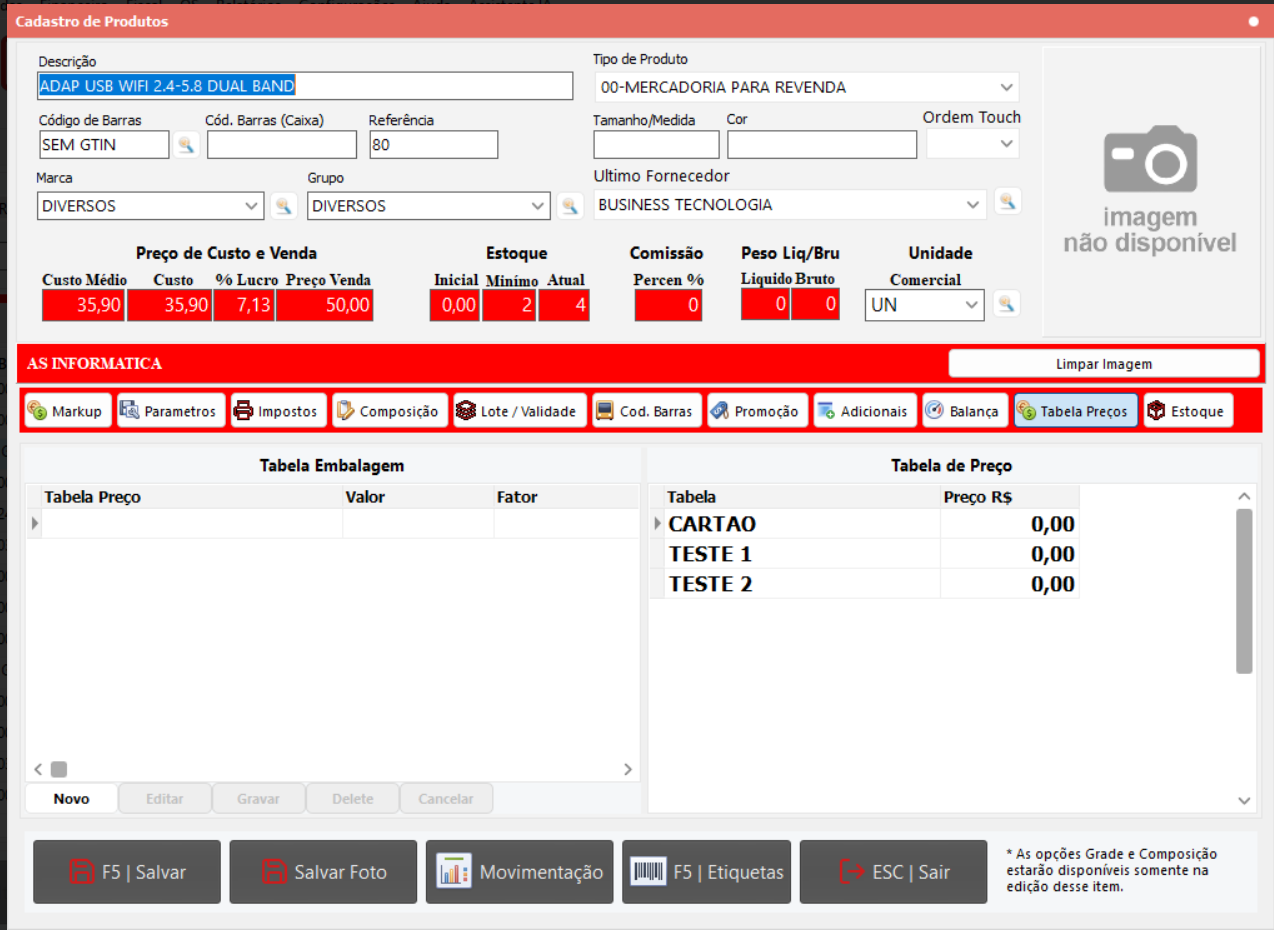Open the Ultimo Fornecedor dropdown
Viewport: 1274px width, 930px height.
[x=974, y=204]
